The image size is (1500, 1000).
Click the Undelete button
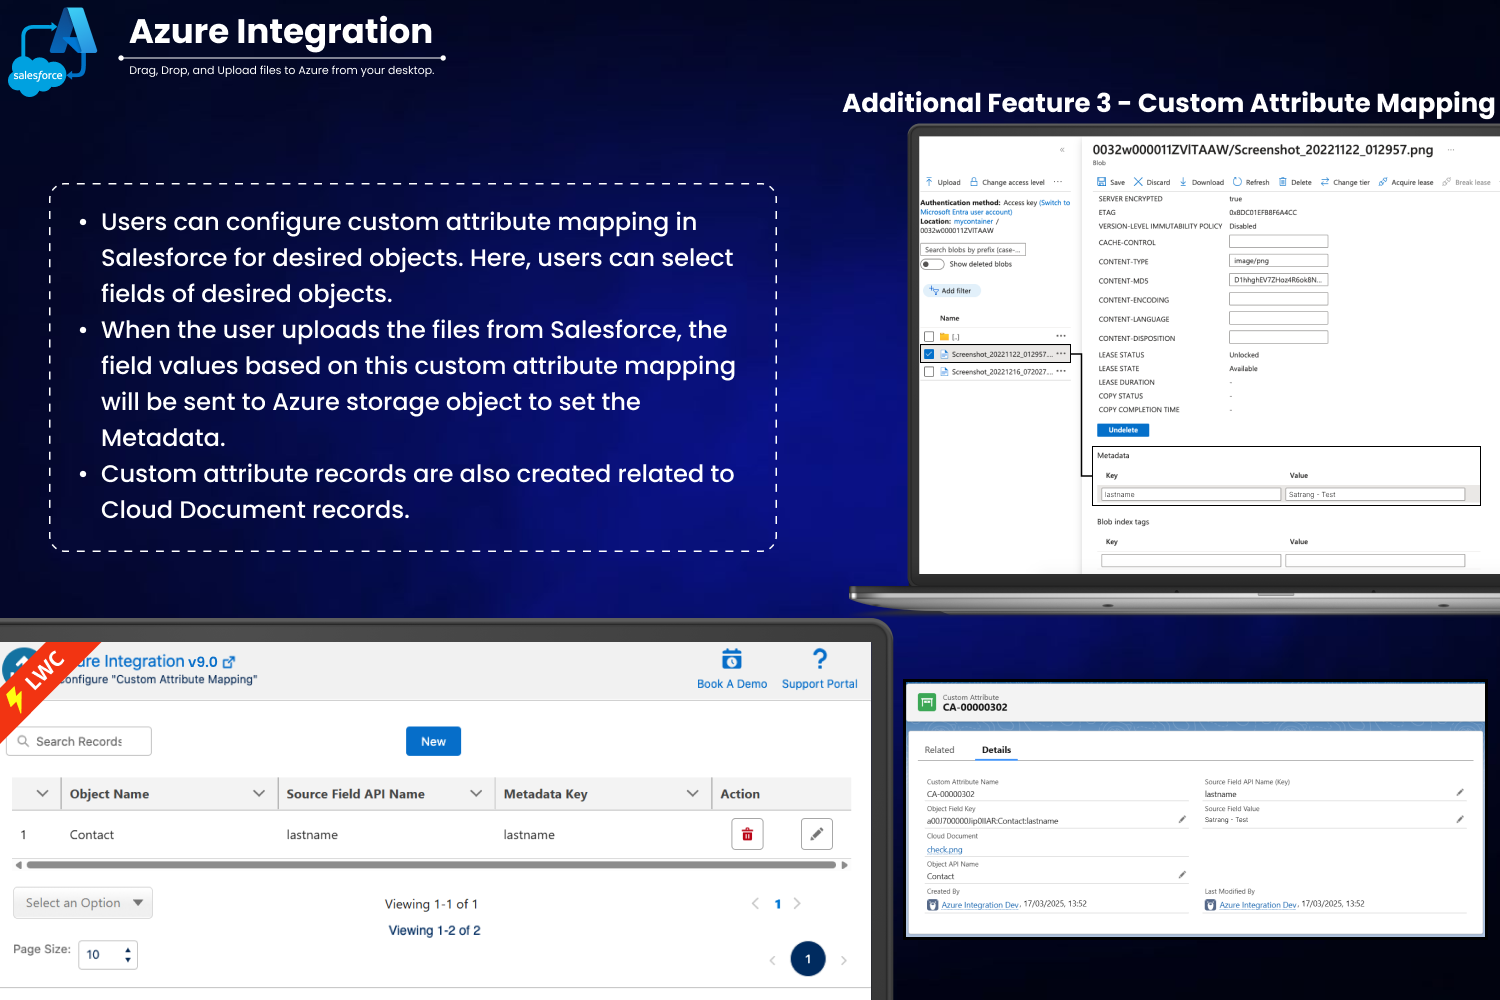coord(1123,430)
